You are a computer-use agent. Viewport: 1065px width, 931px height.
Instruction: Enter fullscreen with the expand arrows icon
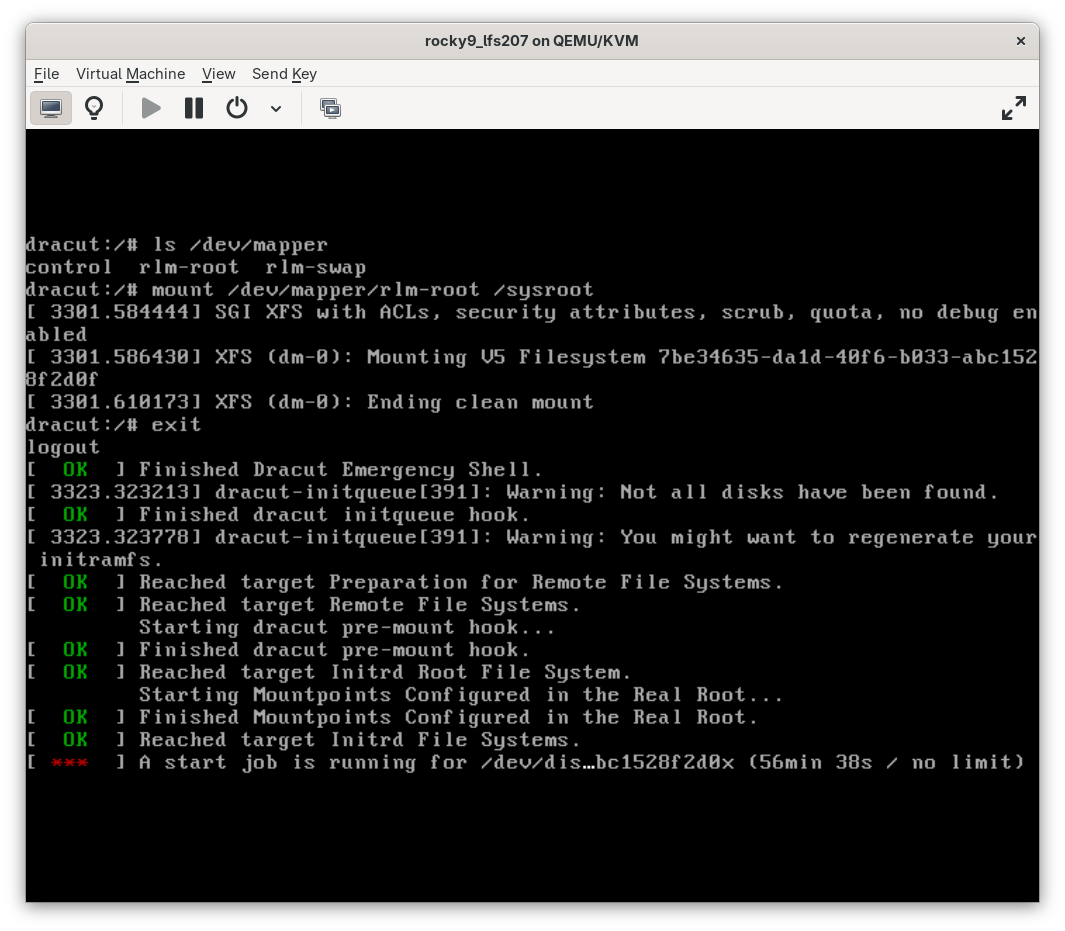[x=1013, y=106]
